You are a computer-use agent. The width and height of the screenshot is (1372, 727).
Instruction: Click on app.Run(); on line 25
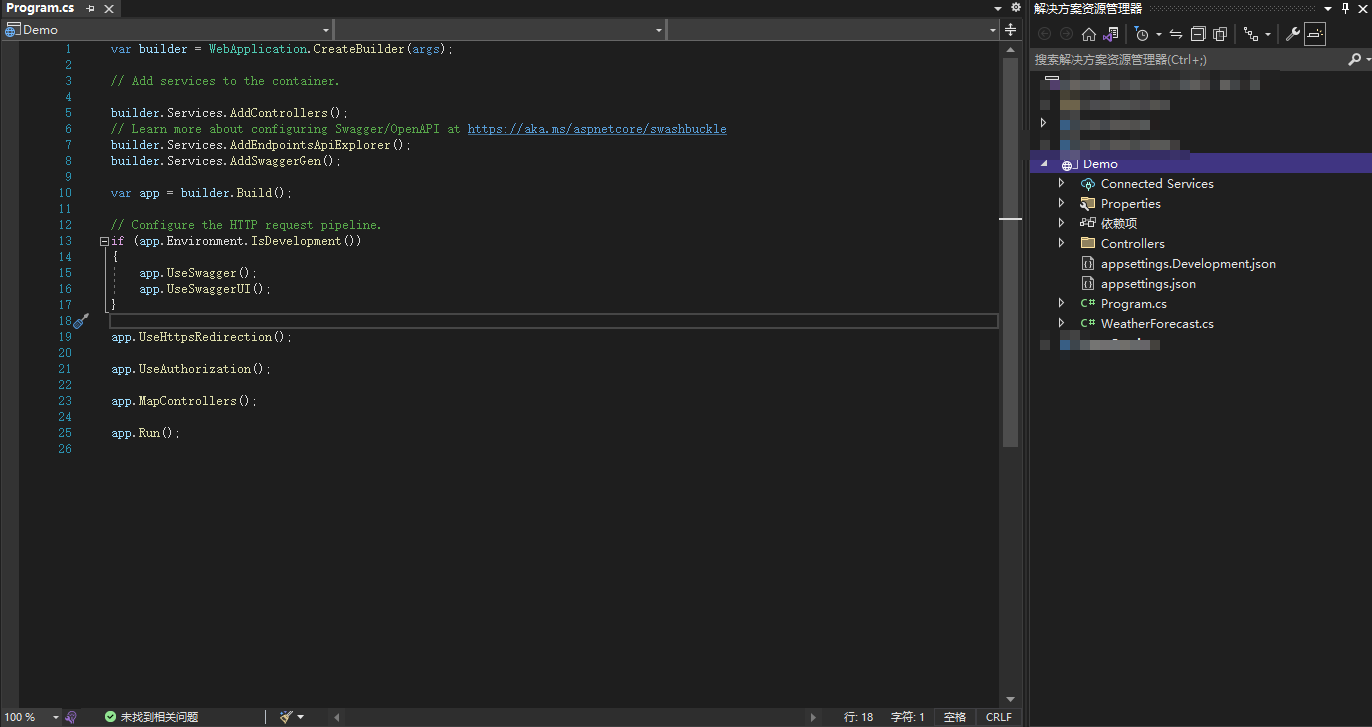pyautogui.click(x=145, y=433)
